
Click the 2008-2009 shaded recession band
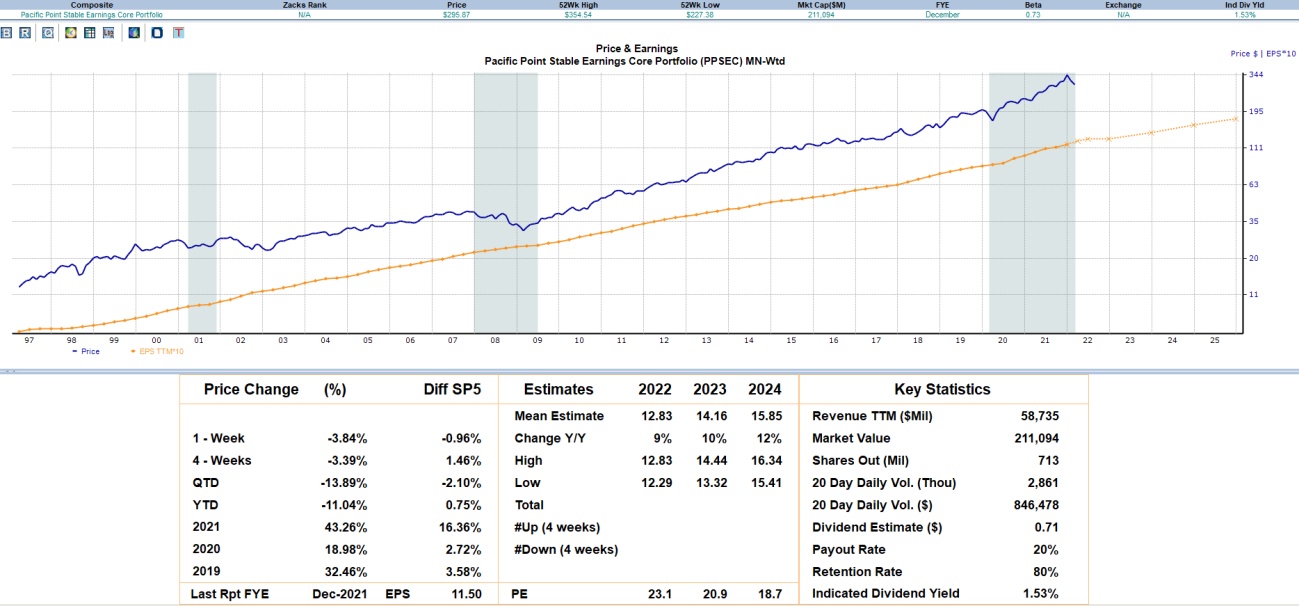(x=505, y=200)
